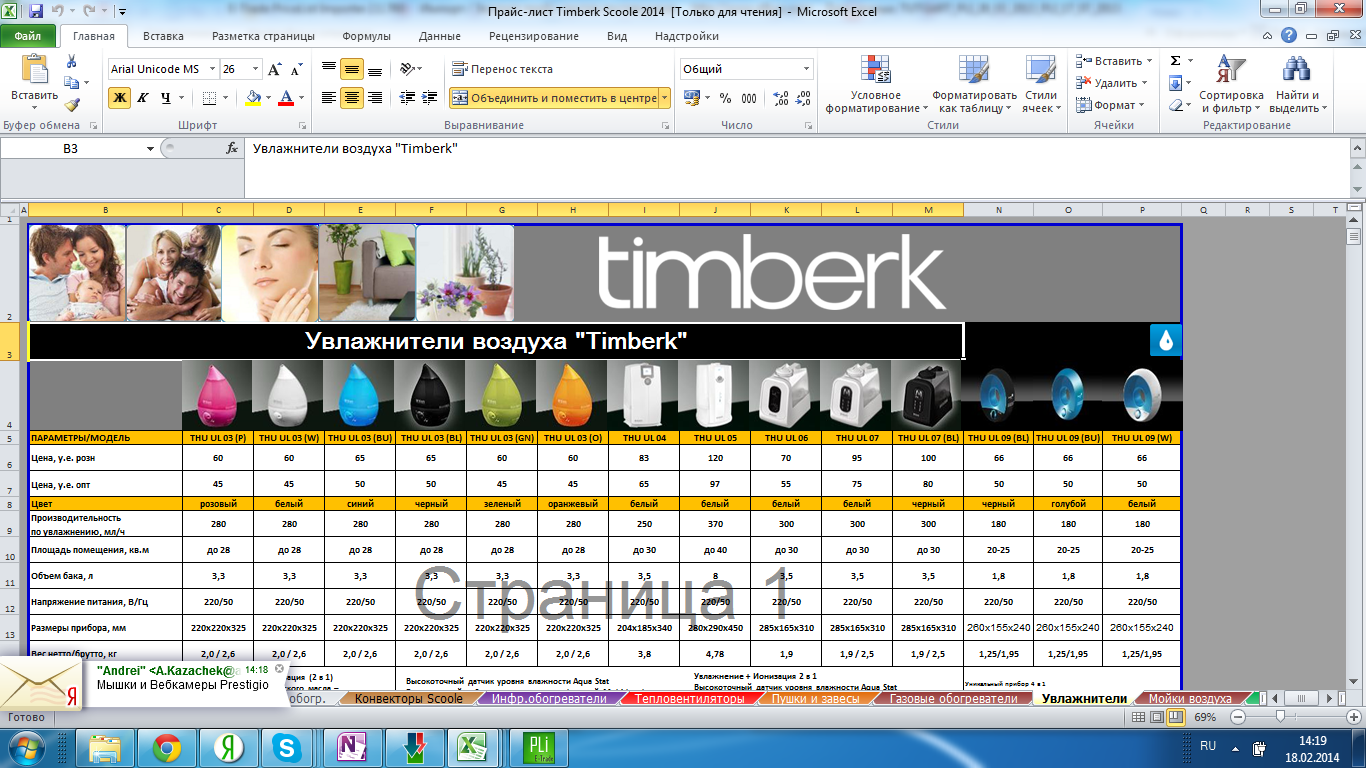Toggle underline (Ч) formatting
Screen dimensions: 1366x778
click(166, 98)
